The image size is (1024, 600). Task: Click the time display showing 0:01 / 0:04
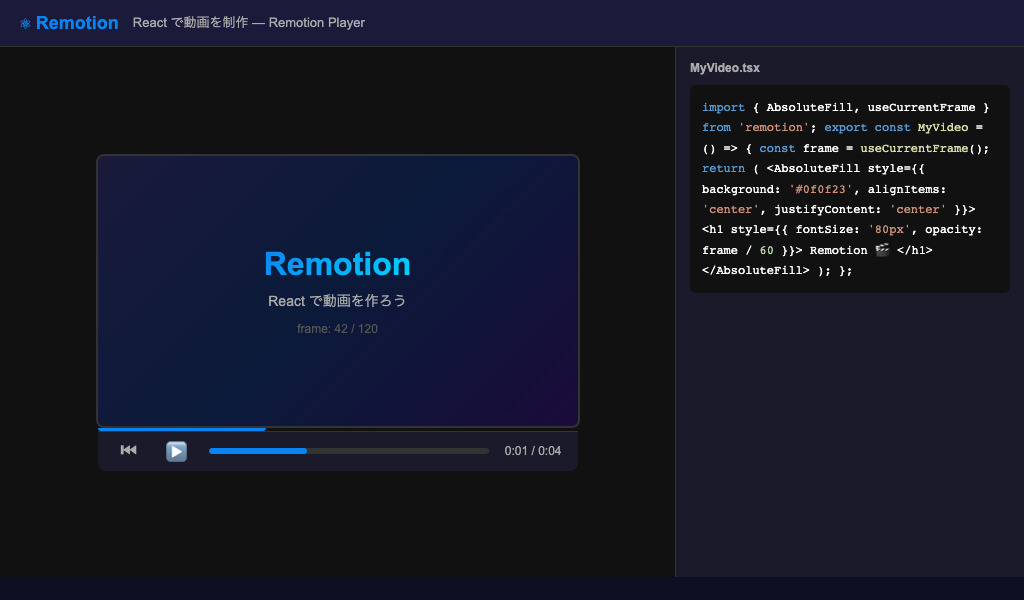(x=532, y=450)
